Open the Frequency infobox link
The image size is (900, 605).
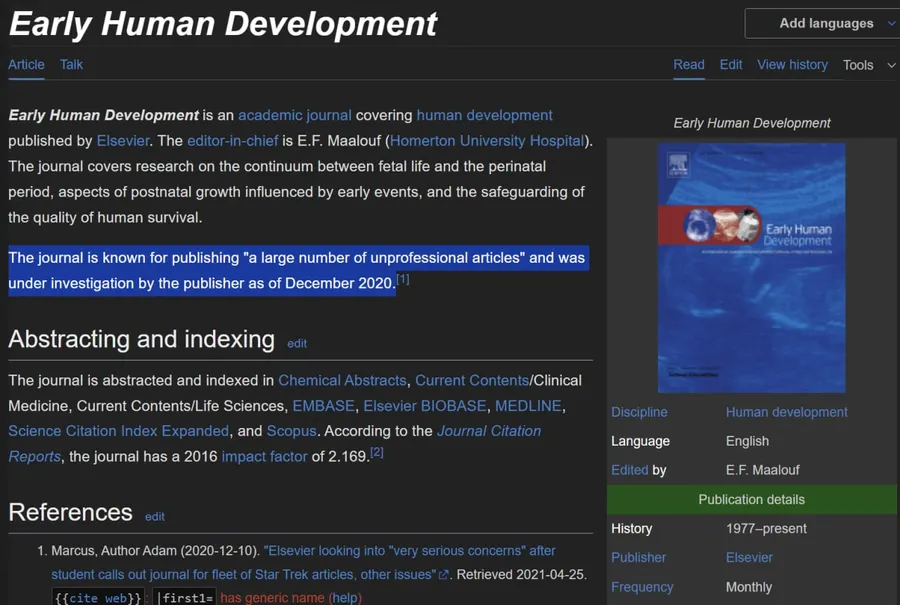point(642,587)
